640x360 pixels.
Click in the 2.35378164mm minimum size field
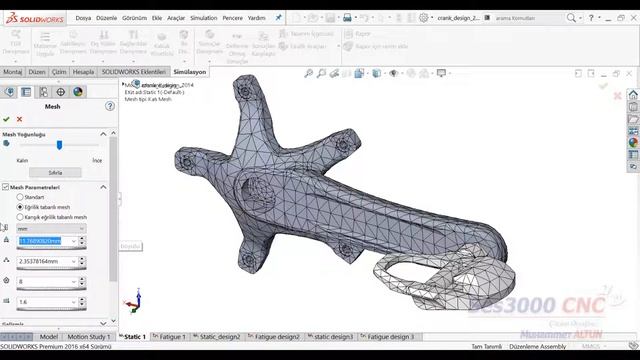(44, 261)
